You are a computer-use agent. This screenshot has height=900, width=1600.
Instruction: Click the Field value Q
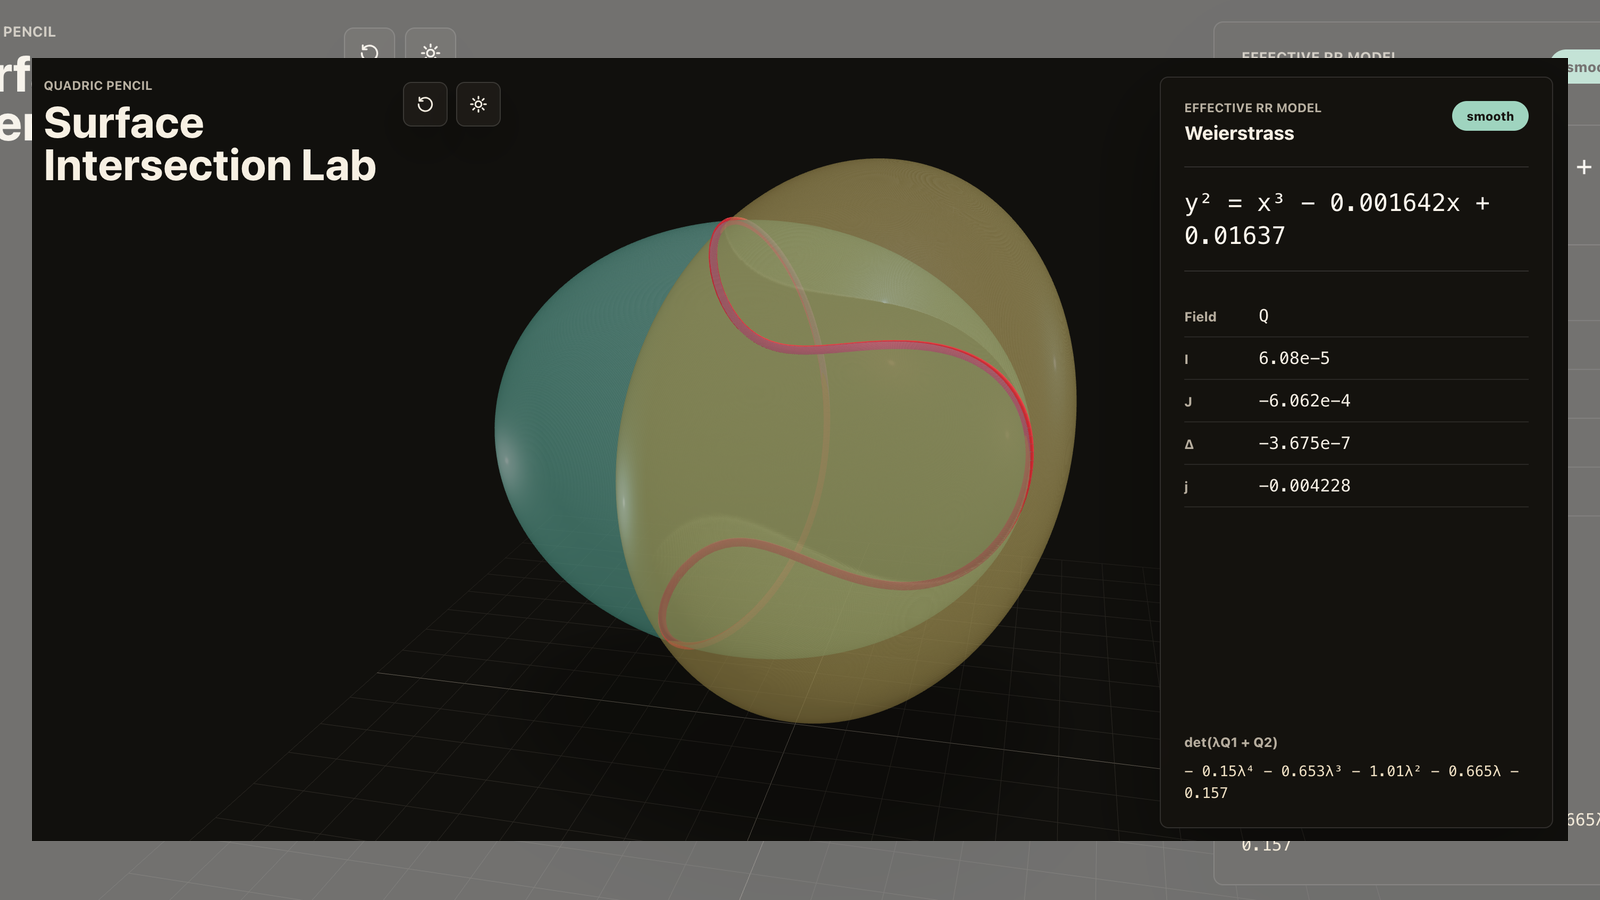(1263, 316)
